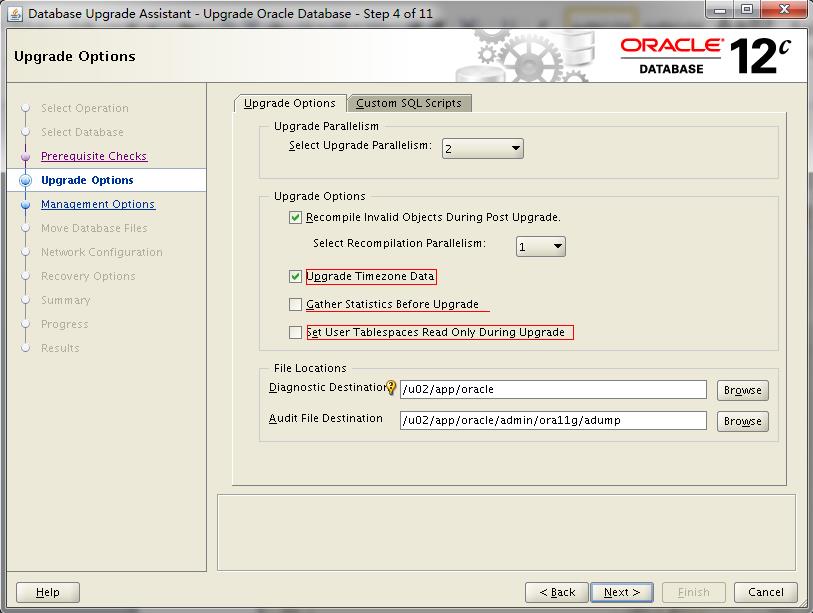The height and width of the screenshot is (613, 813).
Task: Enable Gather Statistics Before Upgrade
Action: point(295,304)
